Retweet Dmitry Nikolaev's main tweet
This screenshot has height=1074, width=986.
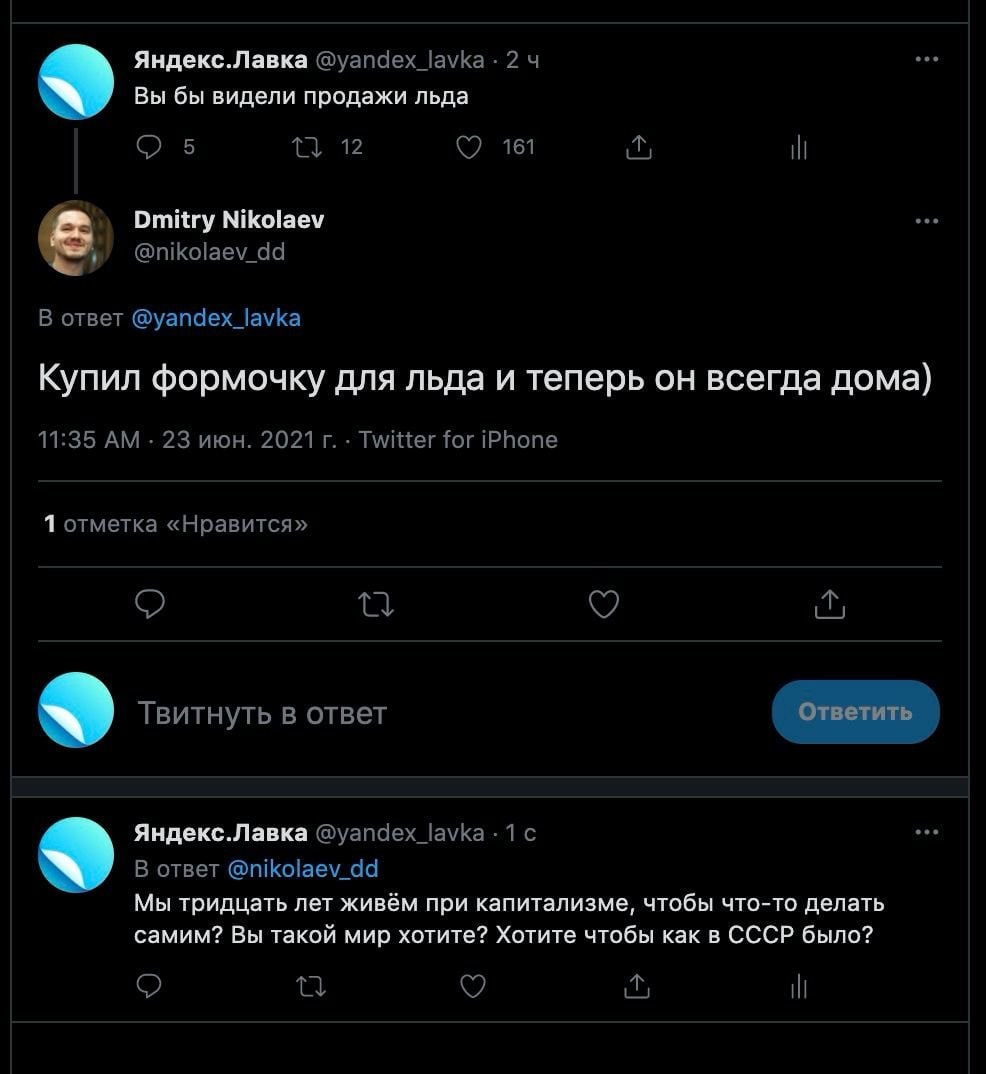pos(376,604)
